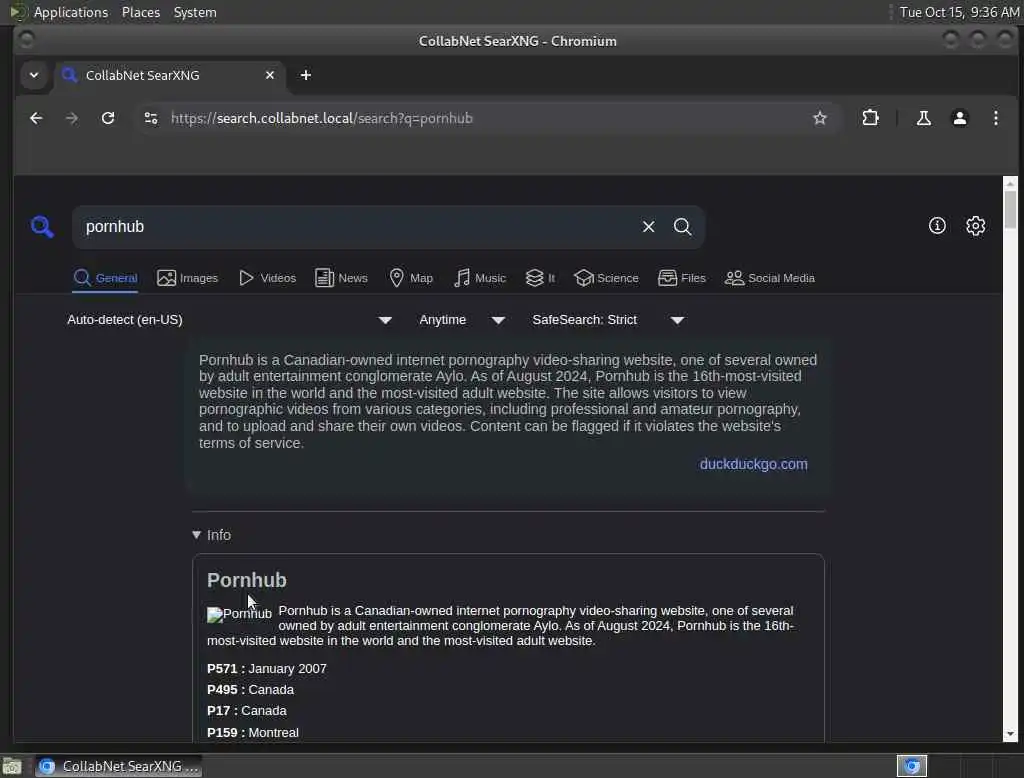Click scrollbar down arrow
The image size is (1024, 778).
point(1010,734)
